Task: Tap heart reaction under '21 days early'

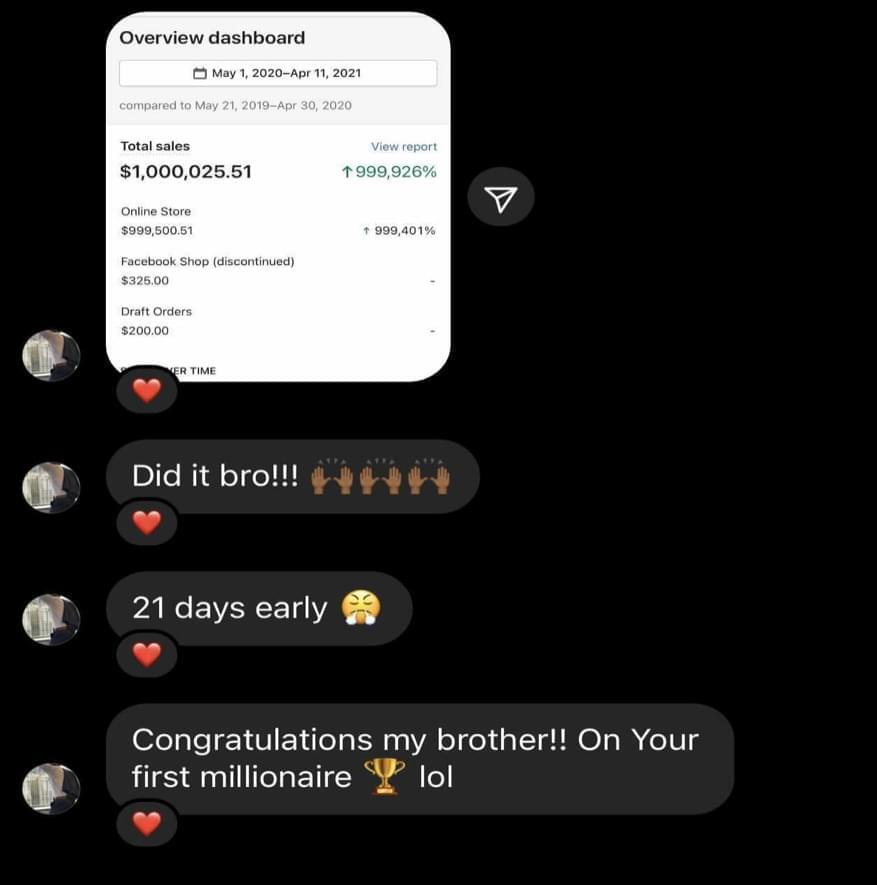Action: pyautogui.click(x=147, y=655)
